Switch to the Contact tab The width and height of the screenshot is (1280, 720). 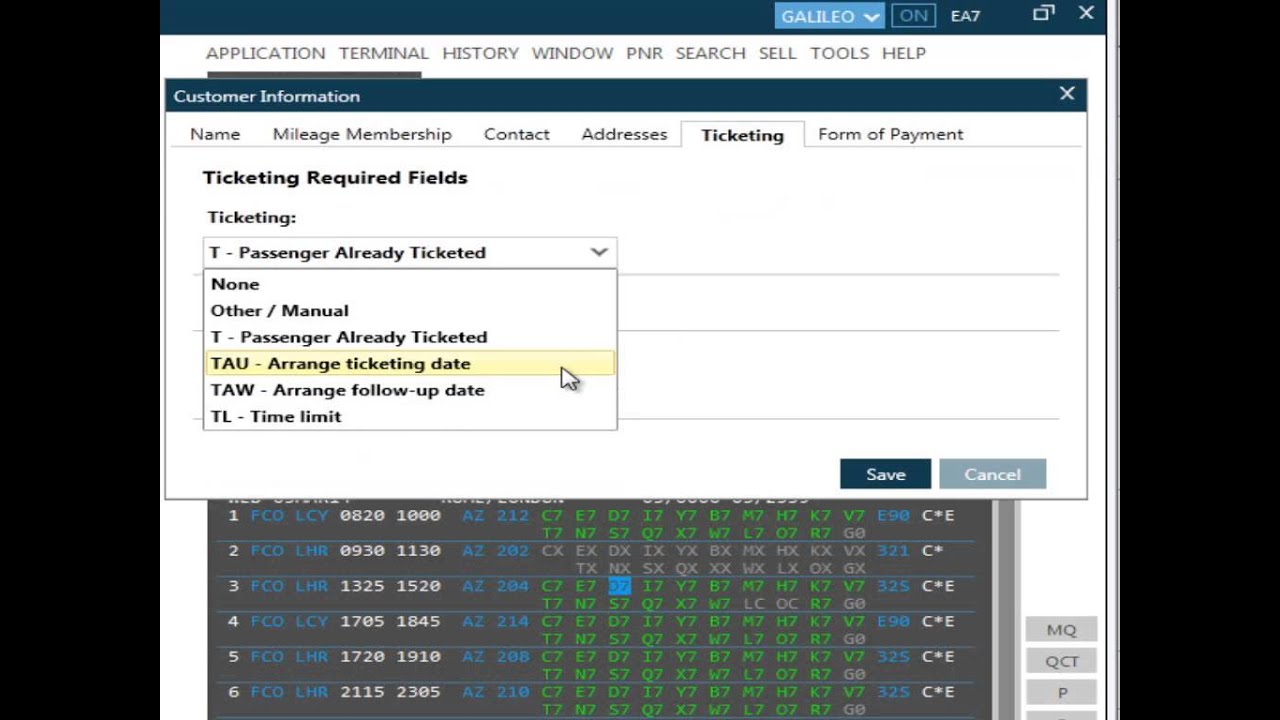[x=516, y=134]
